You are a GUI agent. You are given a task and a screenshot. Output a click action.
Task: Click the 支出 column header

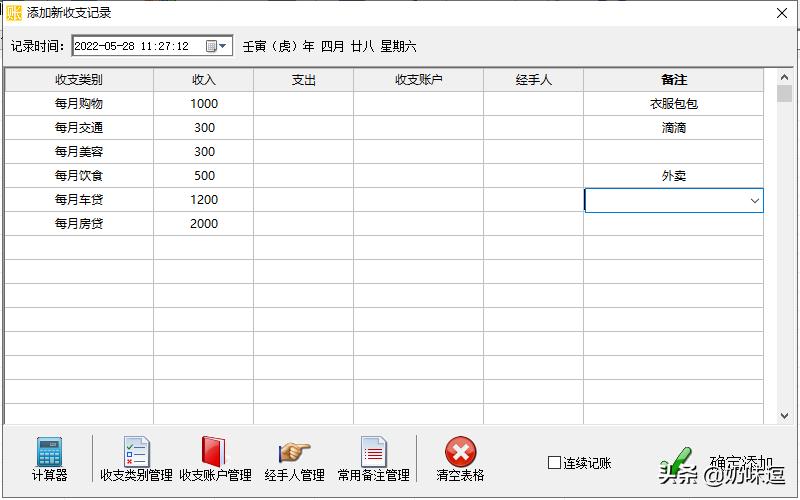click(304, 80)
